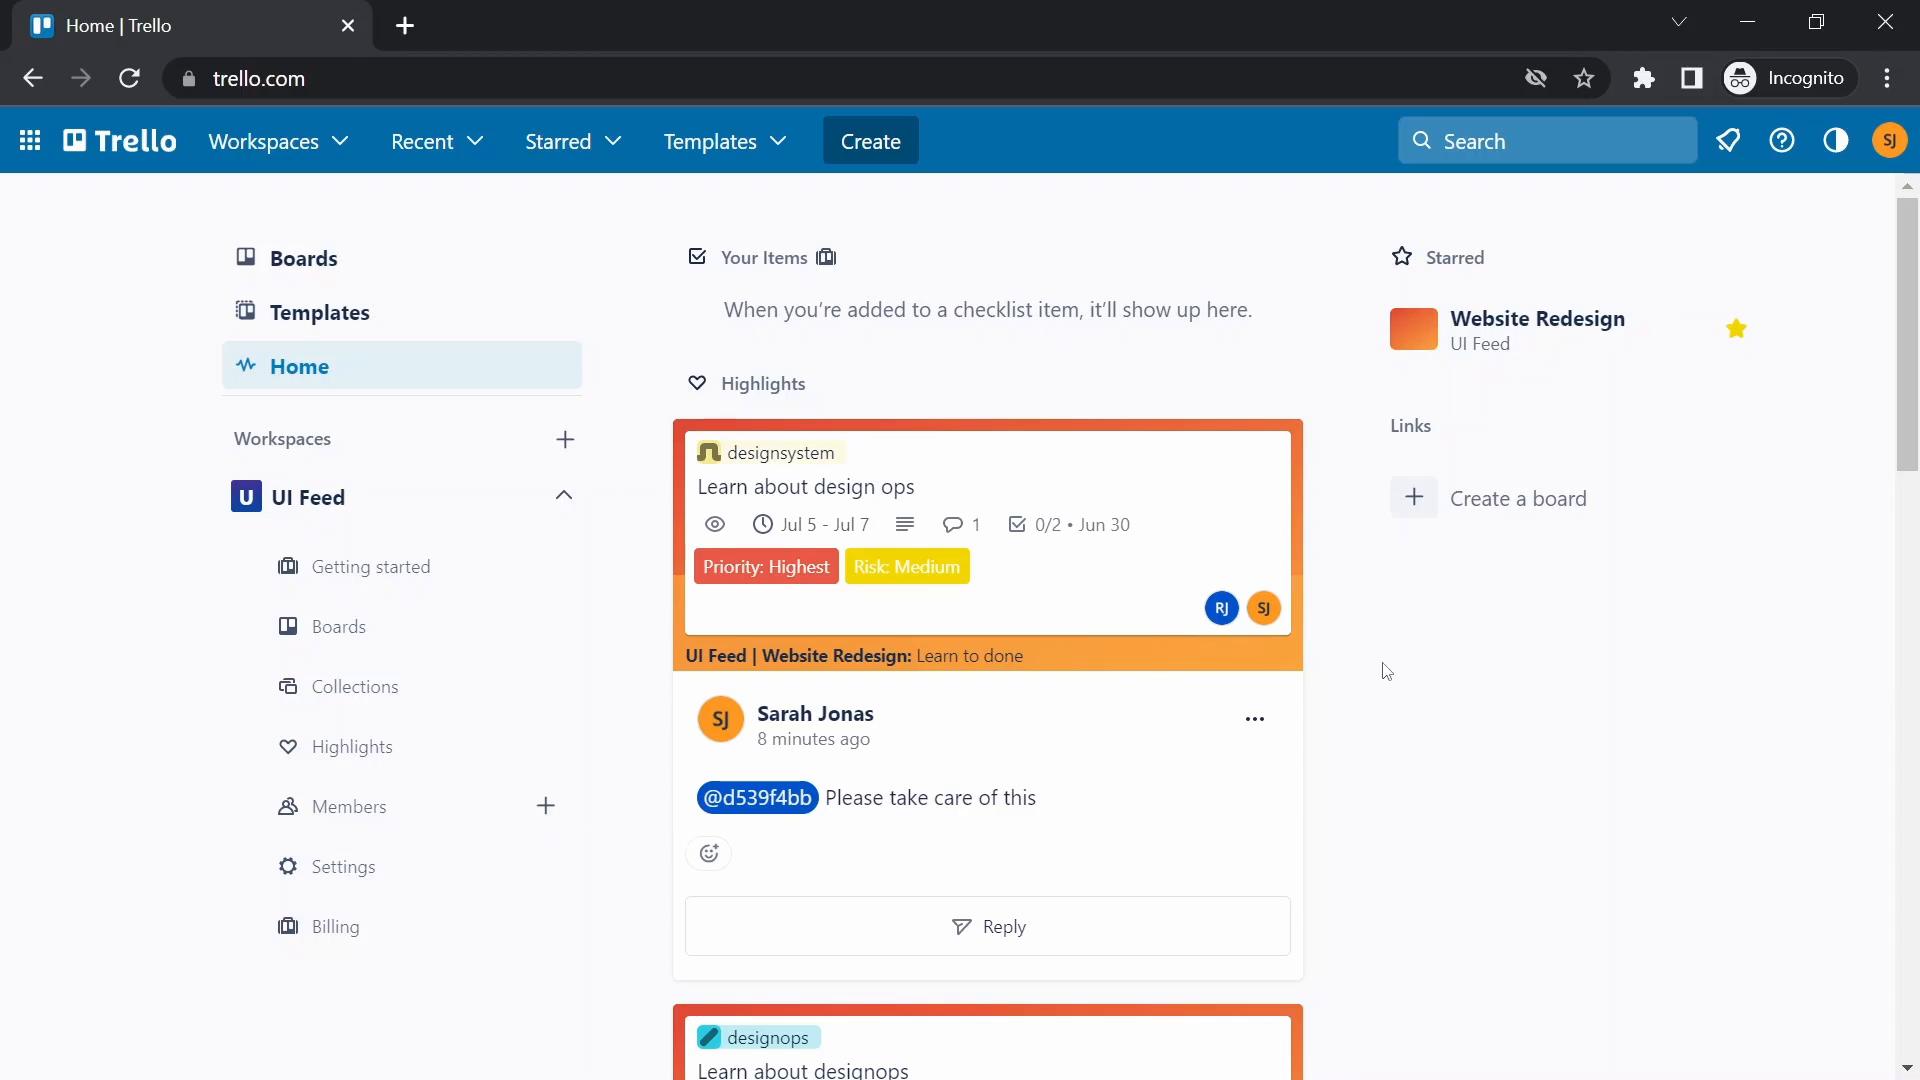Click the members icon in UI Feed
Screen dimensions: 1920x1080
click(x=286, y=806)
